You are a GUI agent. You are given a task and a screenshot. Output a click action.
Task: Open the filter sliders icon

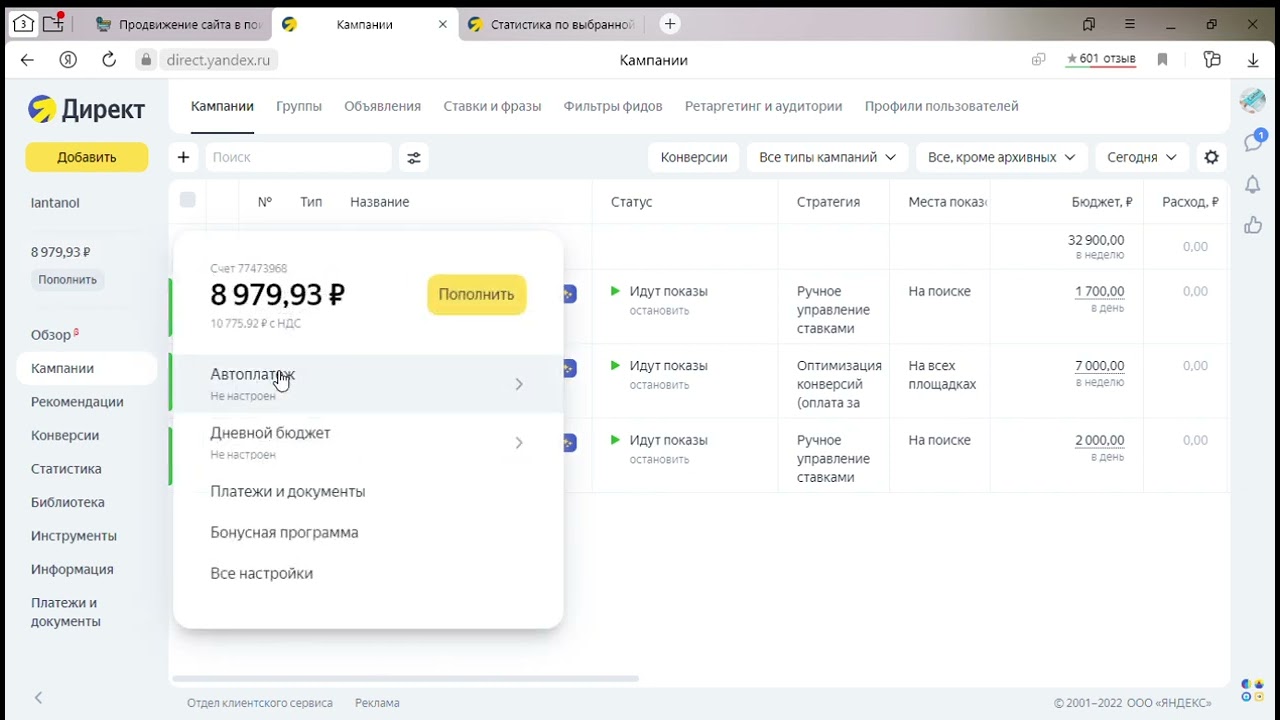414,157
